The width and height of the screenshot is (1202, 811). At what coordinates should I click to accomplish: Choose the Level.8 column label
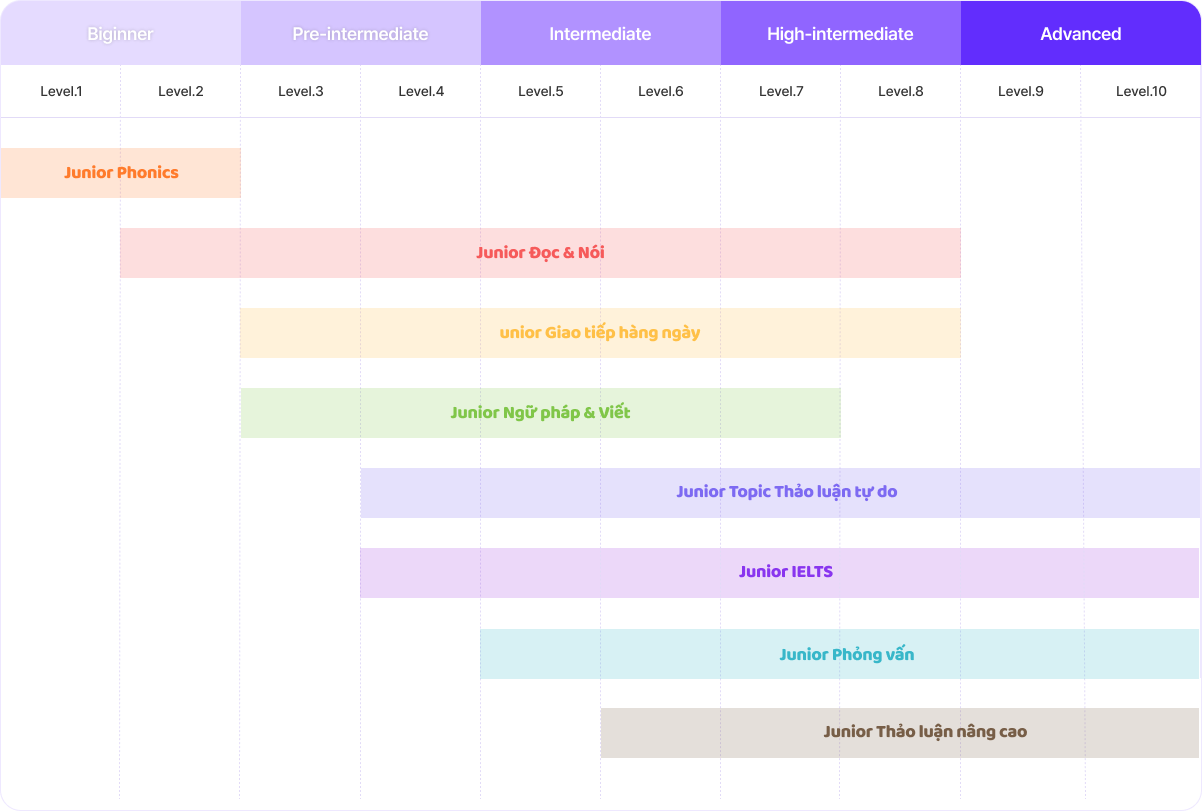pyautogui.click(x=901, y=92)
